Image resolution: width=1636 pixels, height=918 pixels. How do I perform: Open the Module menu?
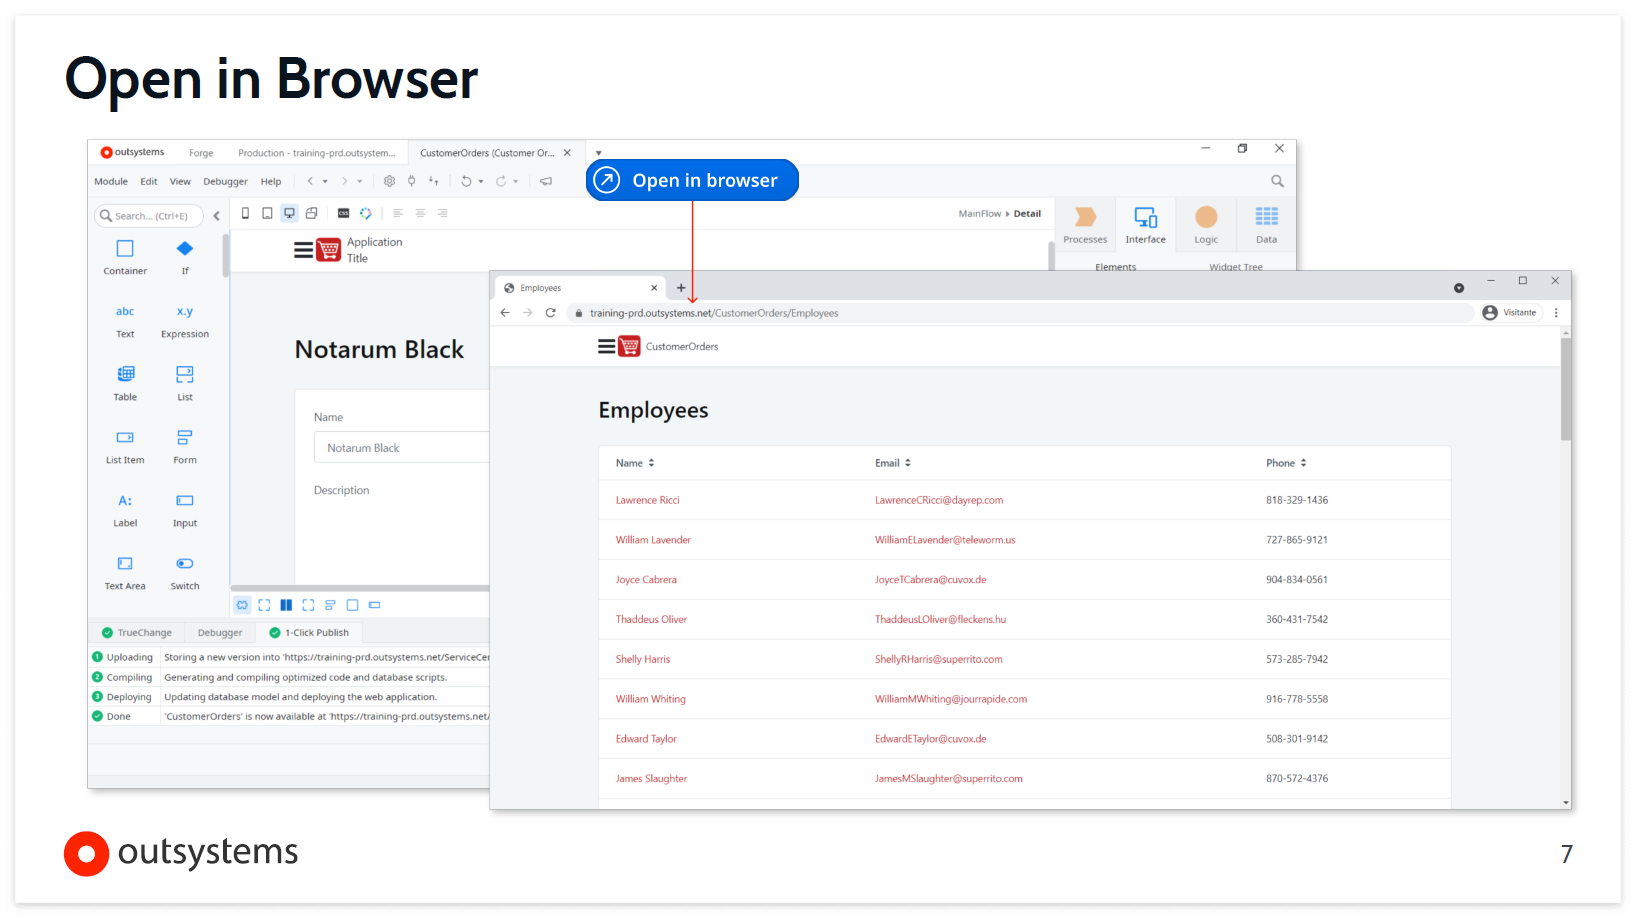coord(111,181)
